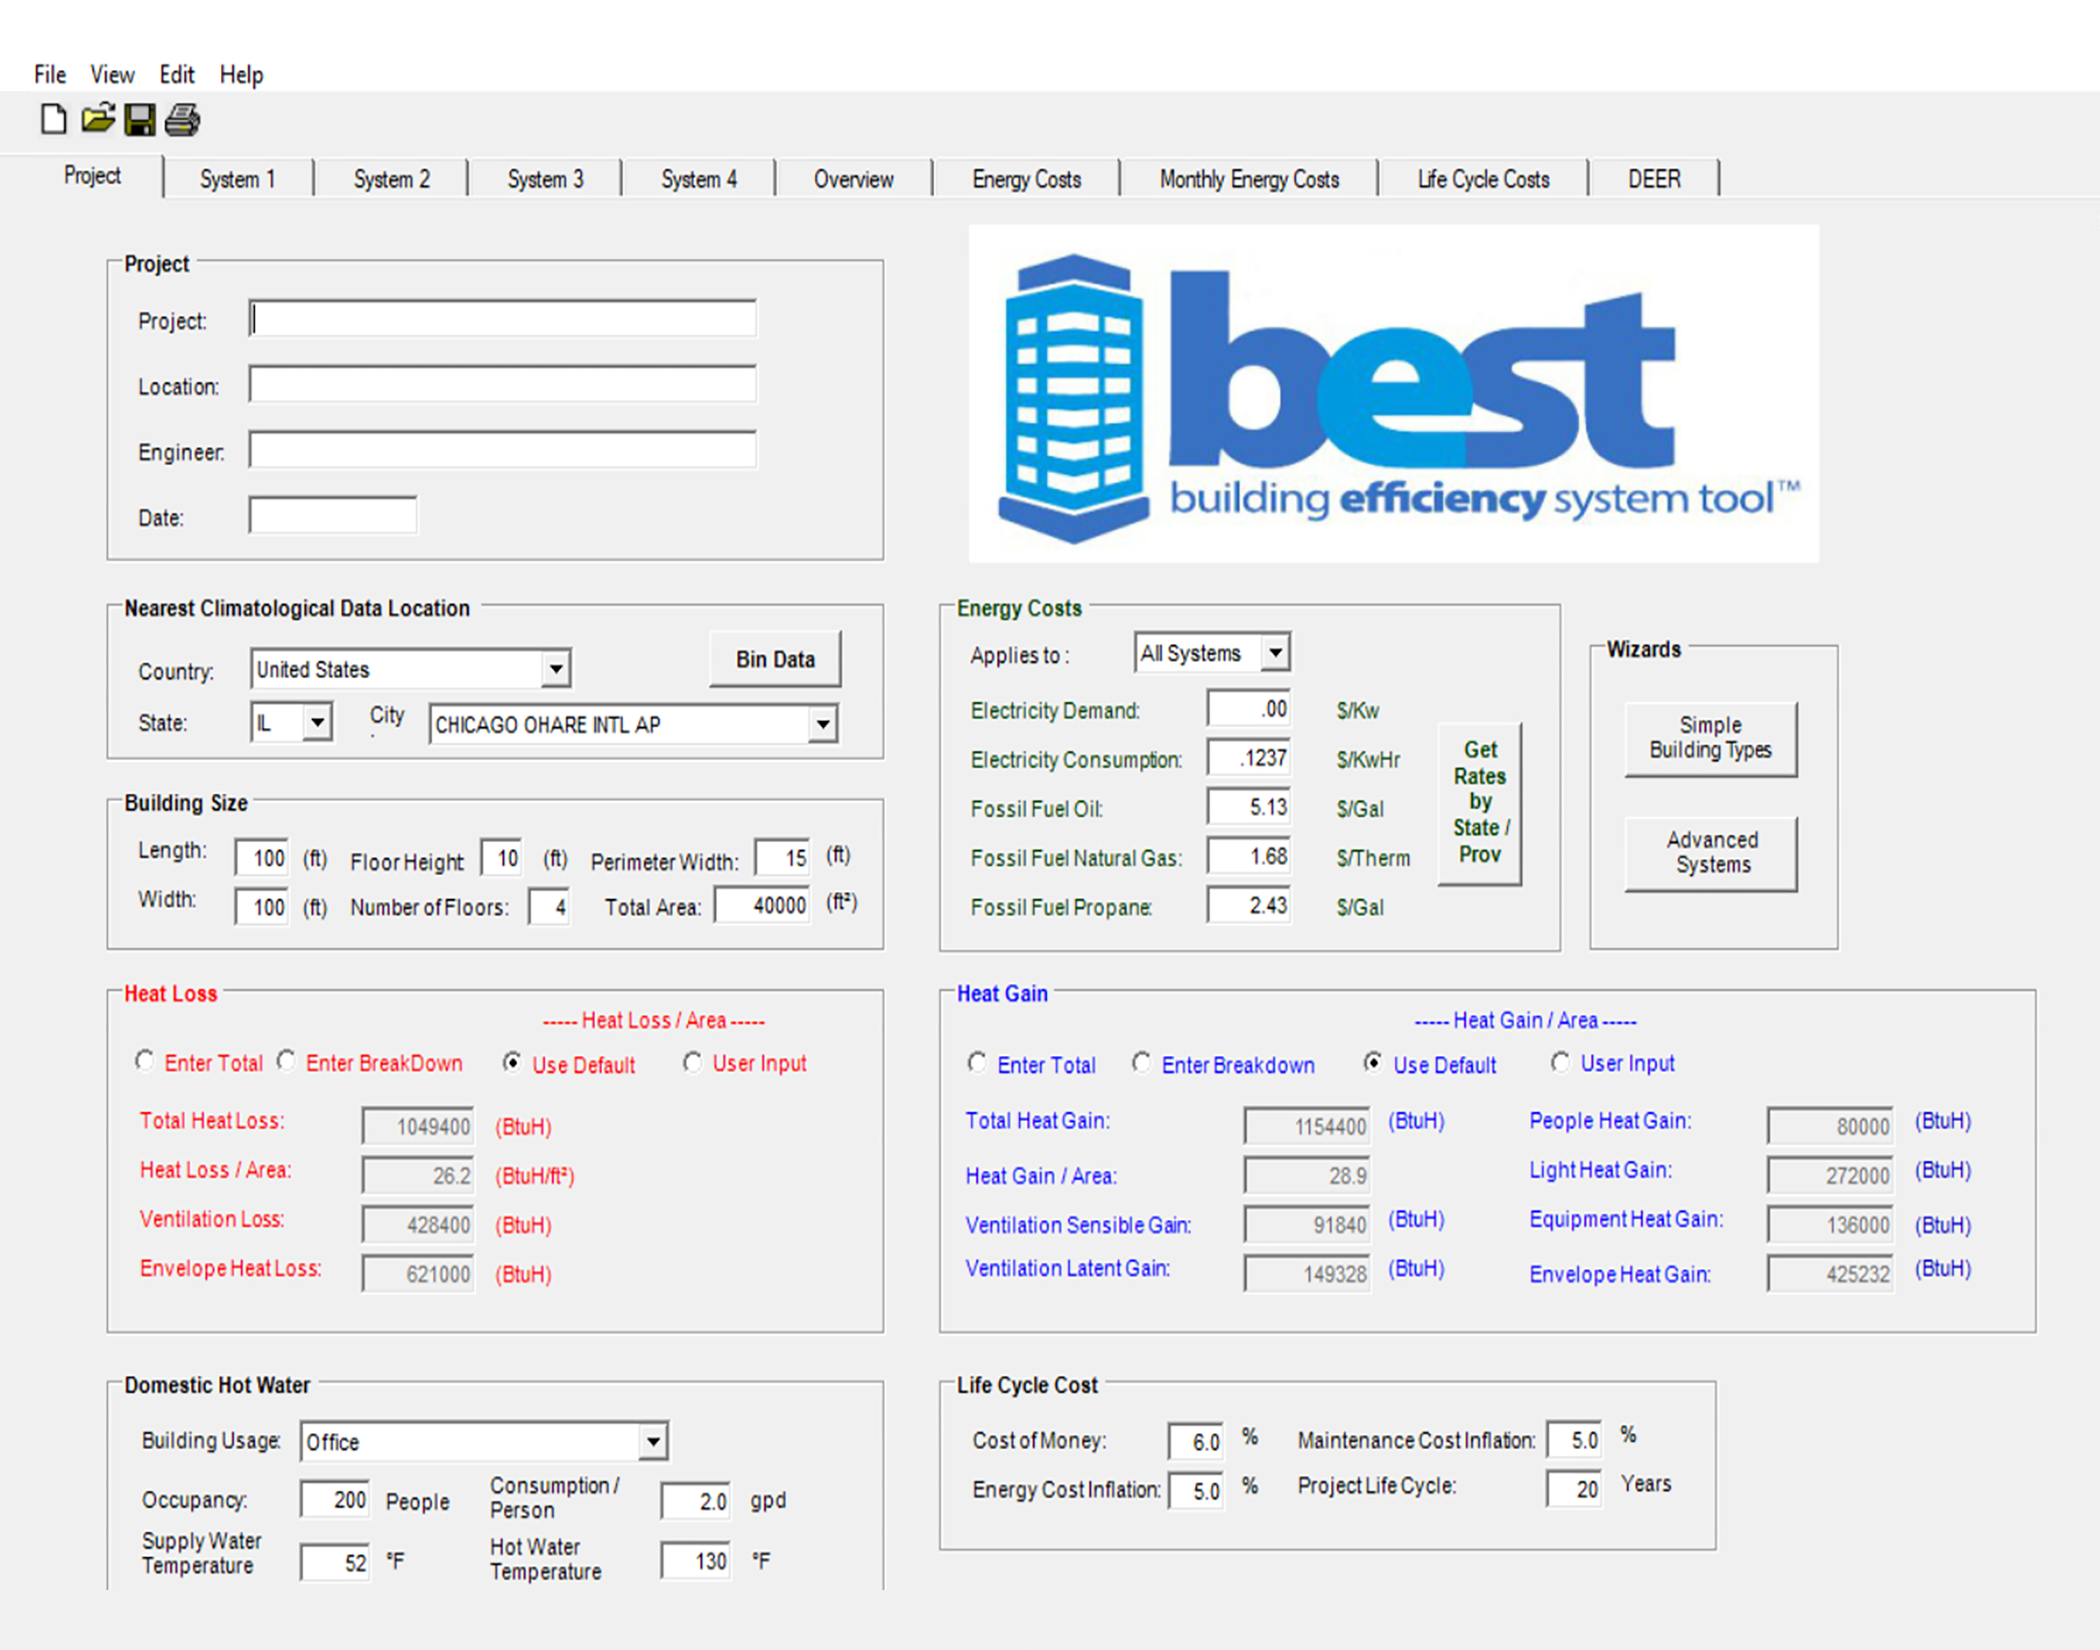Image resolution: width=2100 pixels, height=1650 pixels.
Task: Click Get Rates by State / Prov
Action: click(1480, 802)
